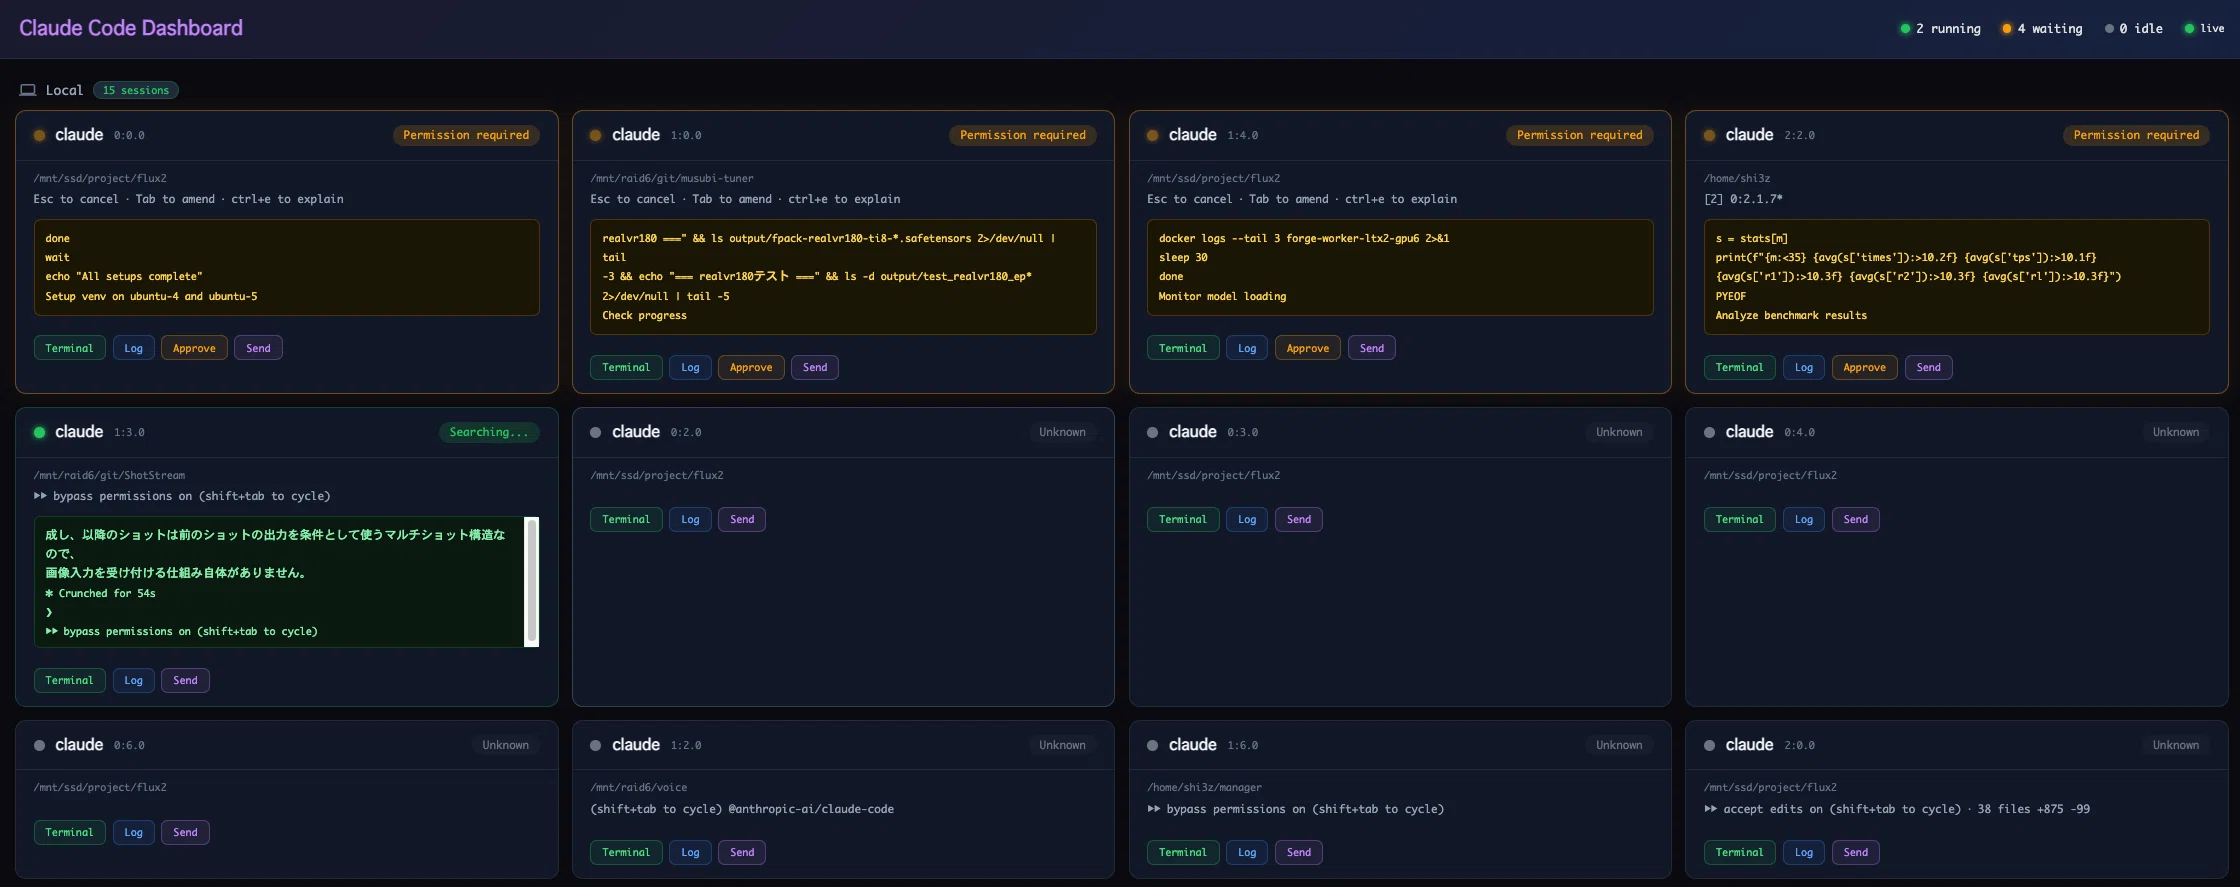View Log for session 0:0.0
This screenshot has height=887, width=2240.
(133, 348)
